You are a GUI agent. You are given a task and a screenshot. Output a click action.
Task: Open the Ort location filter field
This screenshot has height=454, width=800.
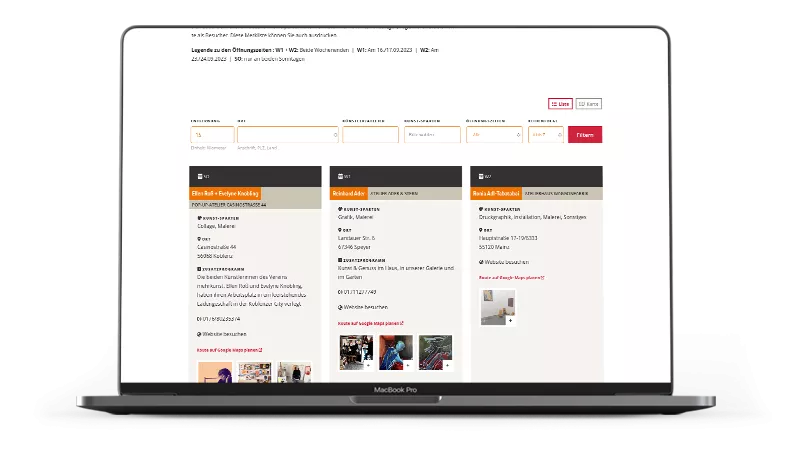click(x=287, y=135)
